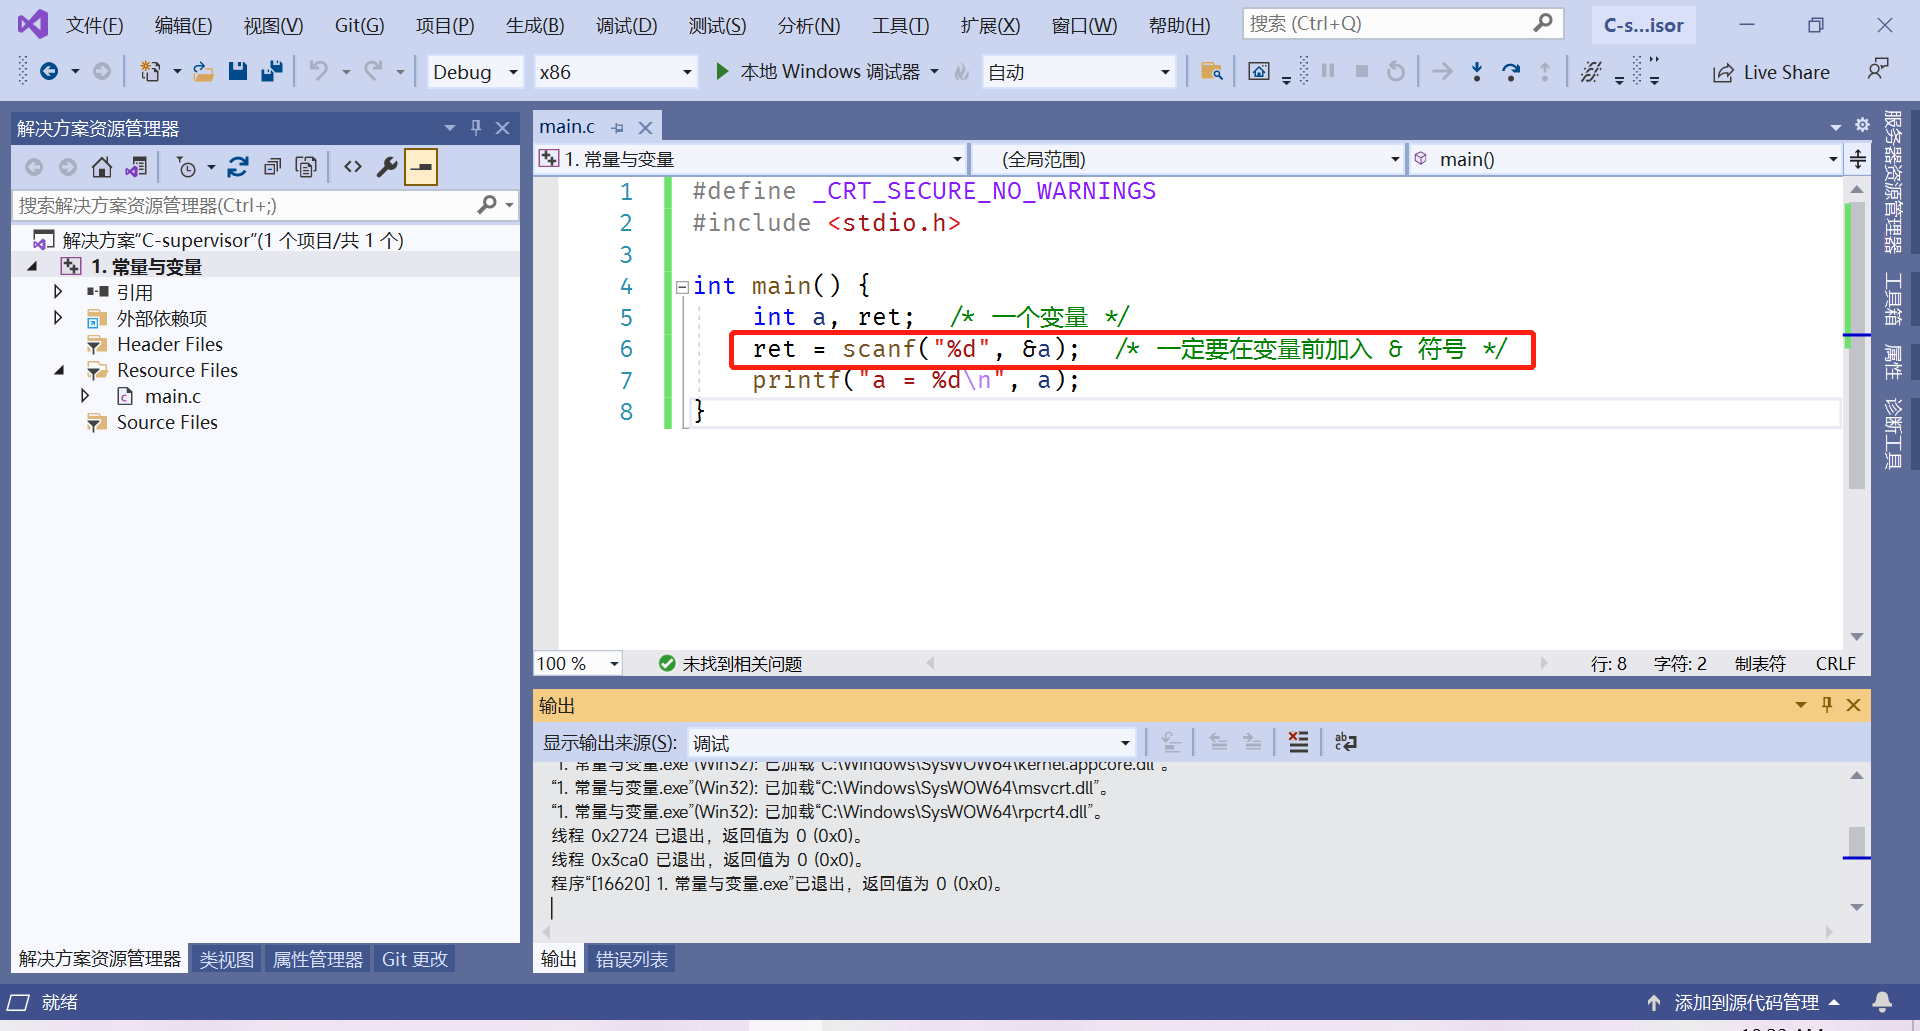Expand the main.c file node

click(85, 396)
